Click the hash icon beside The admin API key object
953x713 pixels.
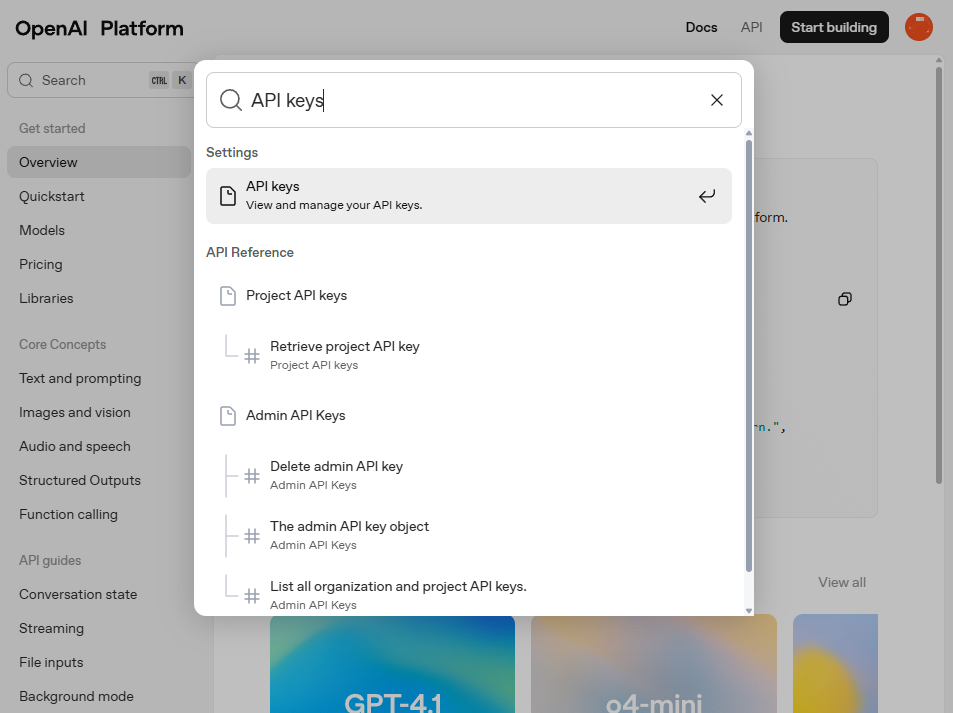[x=252, y=536]
